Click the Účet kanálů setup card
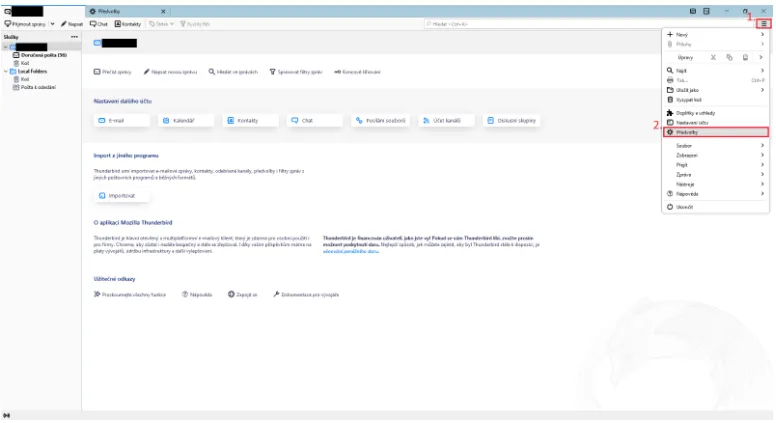Screen dimensions: 776x423 coord(446,120)
